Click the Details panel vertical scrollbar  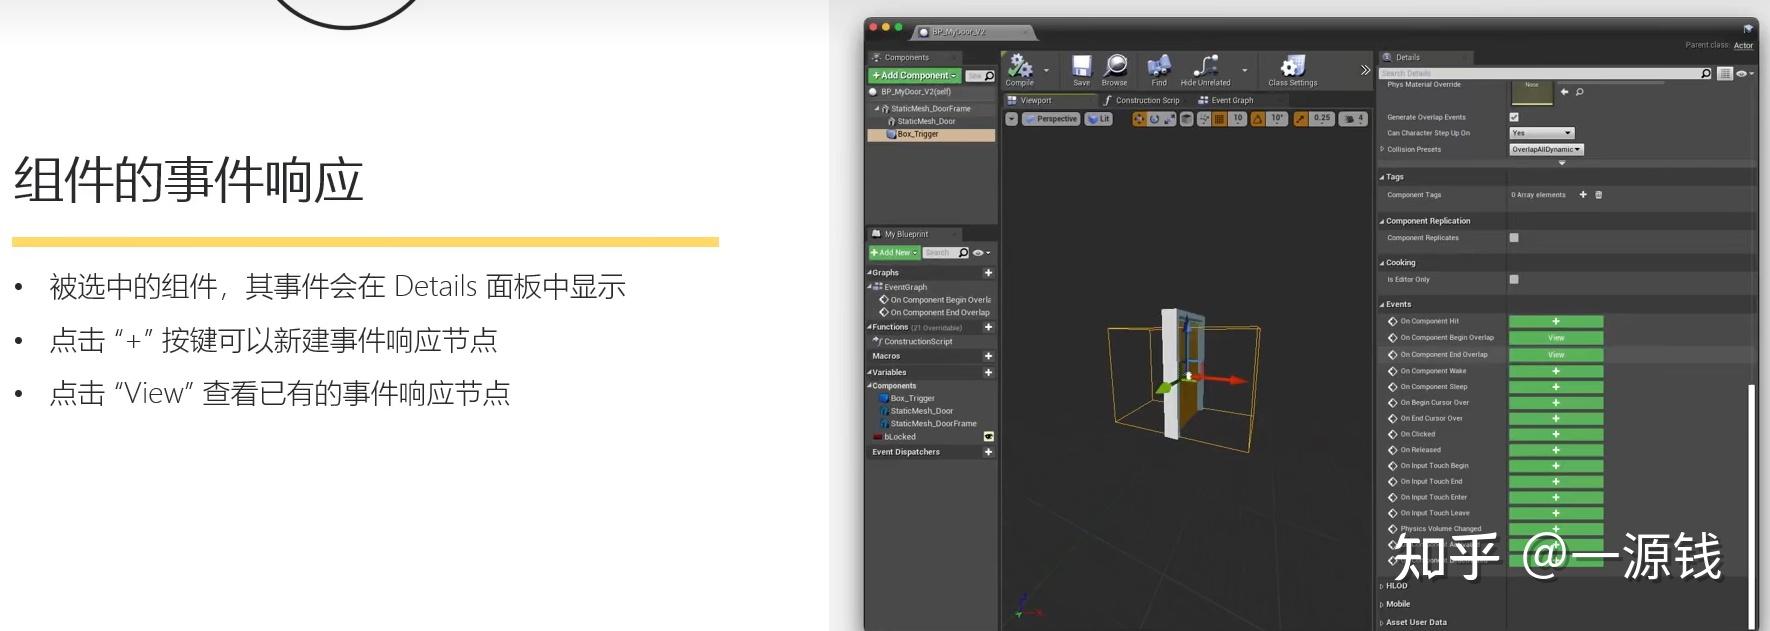click(1751, 505)
